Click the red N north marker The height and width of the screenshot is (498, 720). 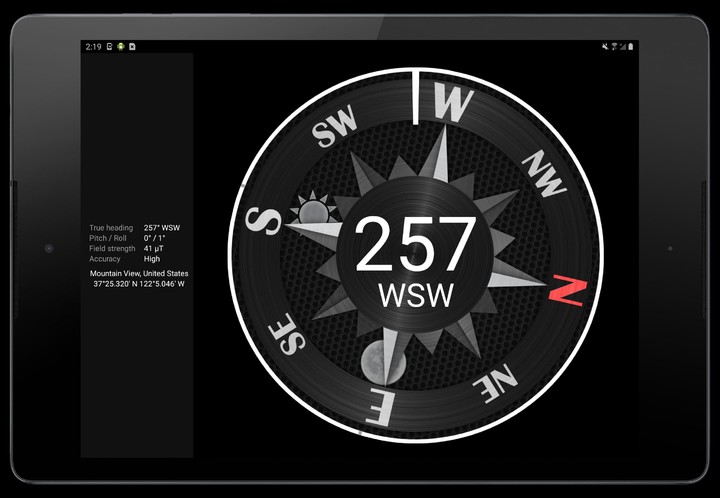click(568, 291)
